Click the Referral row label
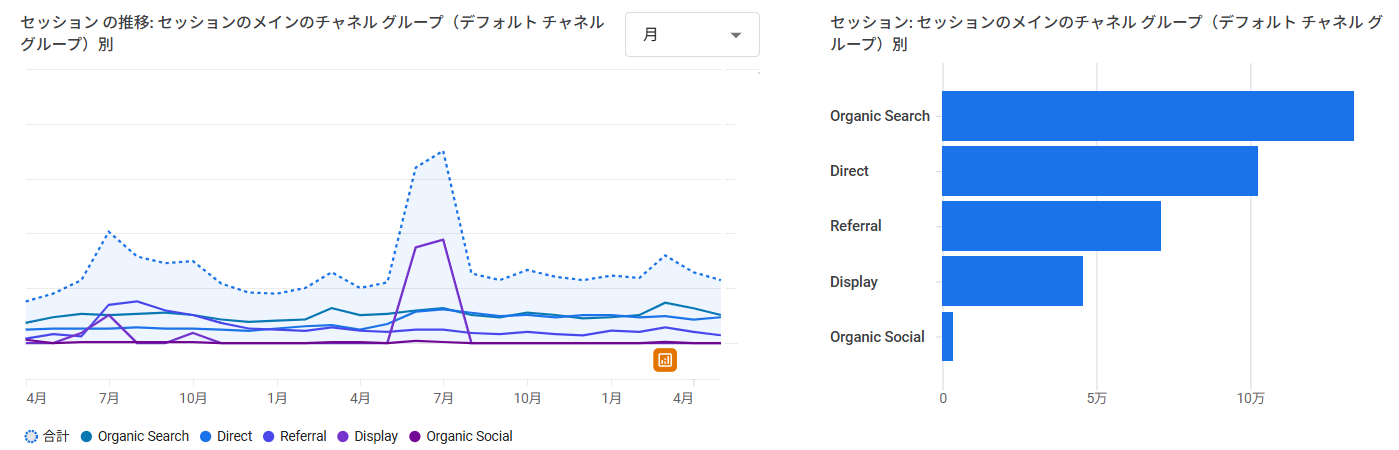This screenshot has height=450, width=1399. pos(856,226)
